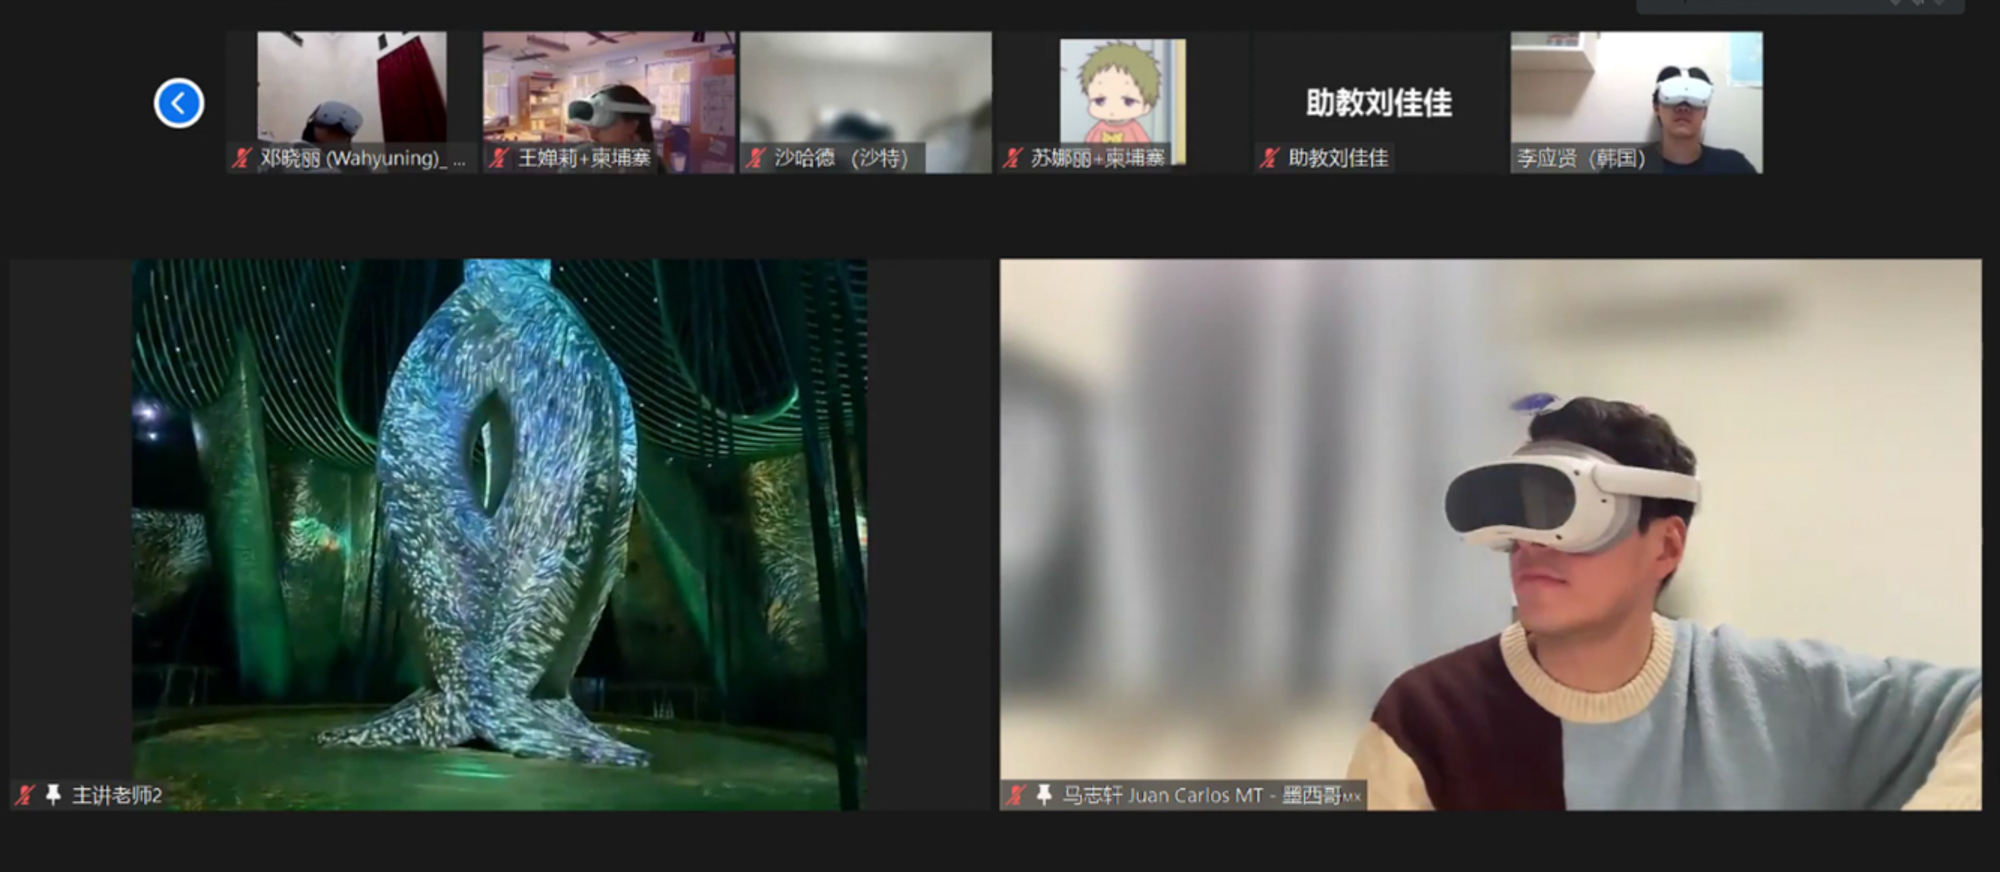Viewport: 2000px width, 872px height.
Task: Click muted mic icon on 王婵莉+柬埔寨 tile
Action: tap(498, 158)
